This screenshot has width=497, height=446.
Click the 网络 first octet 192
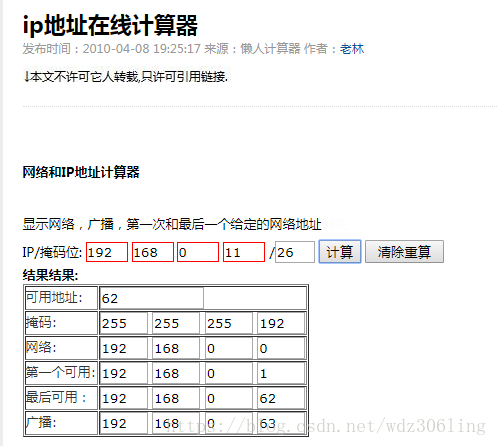(x=124, y=348)
